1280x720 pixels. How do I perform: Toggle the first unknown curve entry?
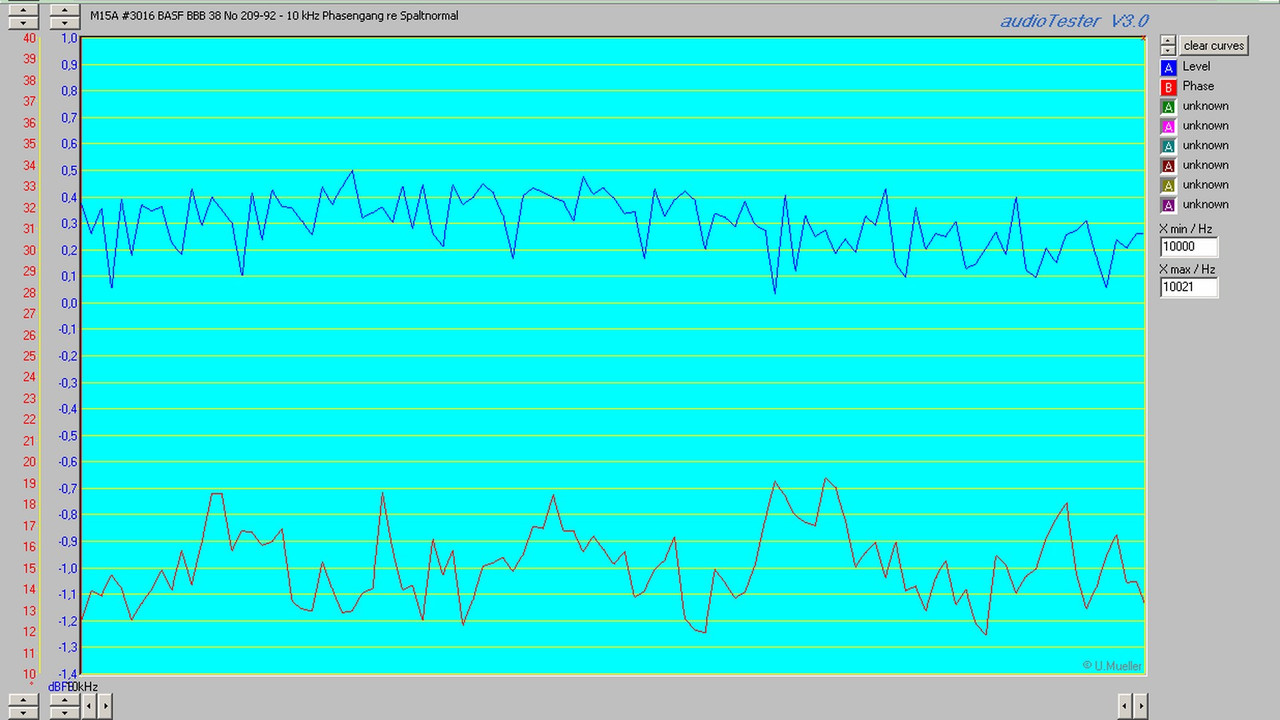(x=1205, y=106)
